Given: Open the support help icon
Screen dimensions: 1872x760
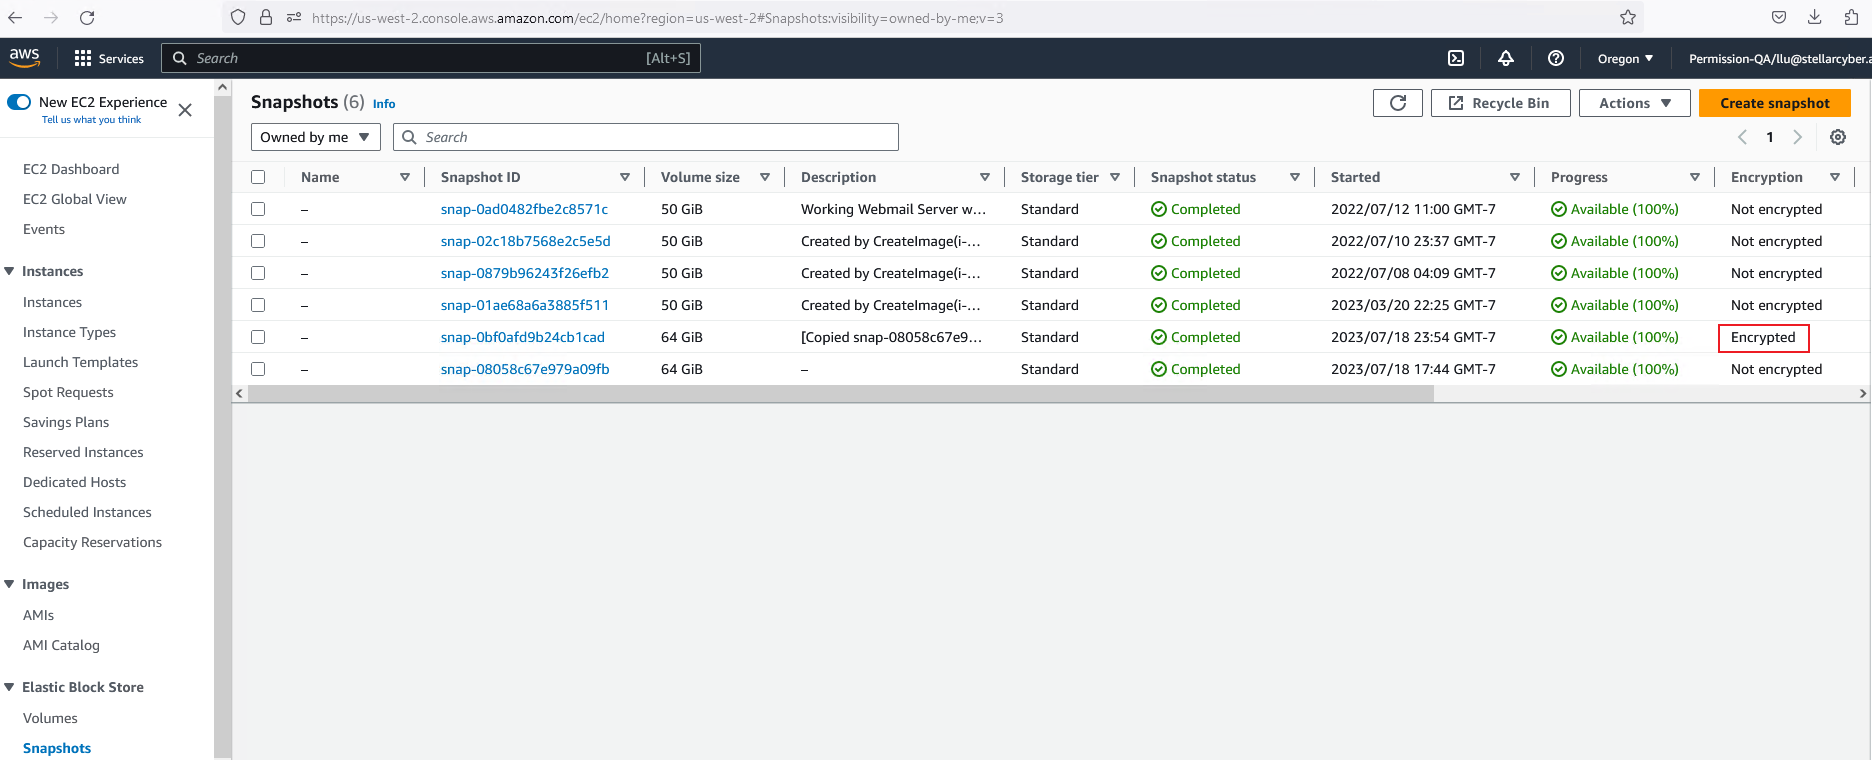Looking at the screenshot, I should tap(1555, 58).
